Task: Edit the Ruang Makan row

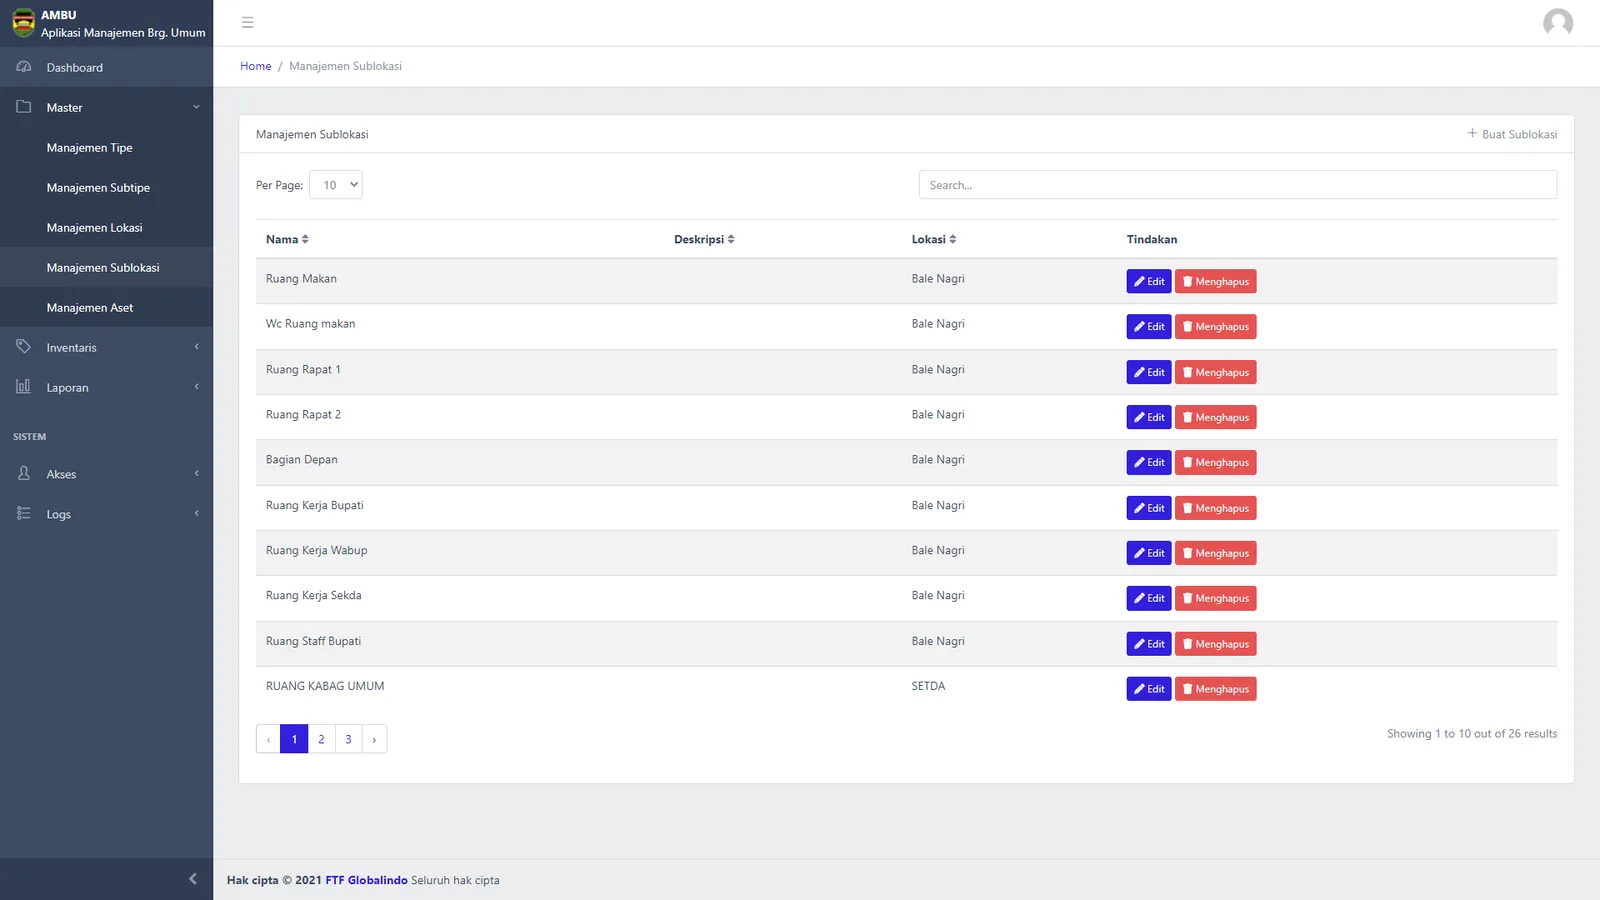Action: click(x=1149, y=281)
